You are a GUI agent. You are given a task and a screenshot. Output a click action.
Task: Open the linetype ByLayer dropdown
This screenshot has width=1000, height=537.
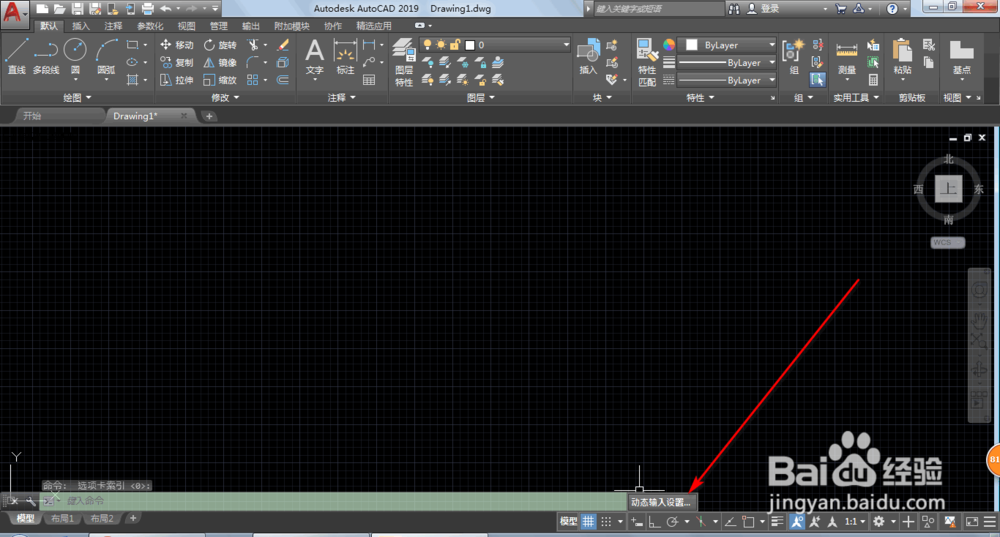(x=727, y=80)
